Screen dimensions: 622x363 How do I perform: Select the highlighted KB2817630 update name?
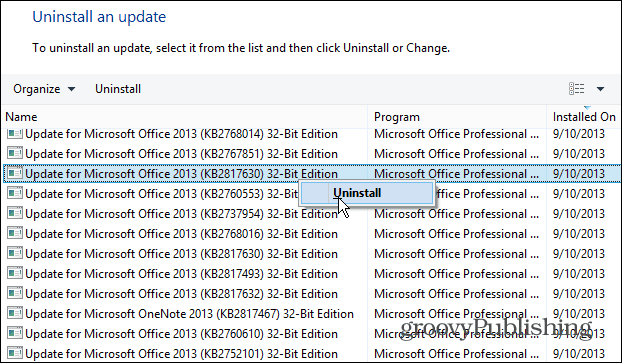click(181, 174)
